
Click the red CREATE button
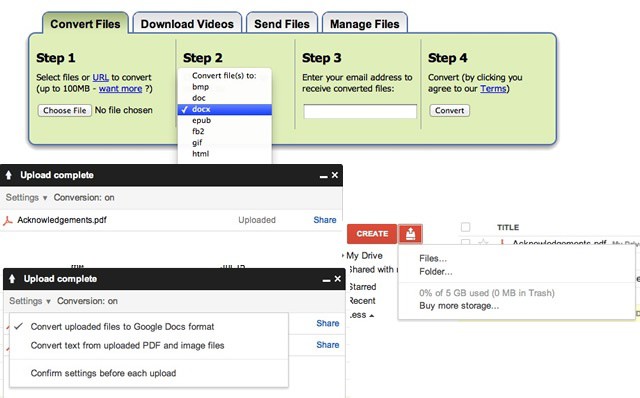372,234
